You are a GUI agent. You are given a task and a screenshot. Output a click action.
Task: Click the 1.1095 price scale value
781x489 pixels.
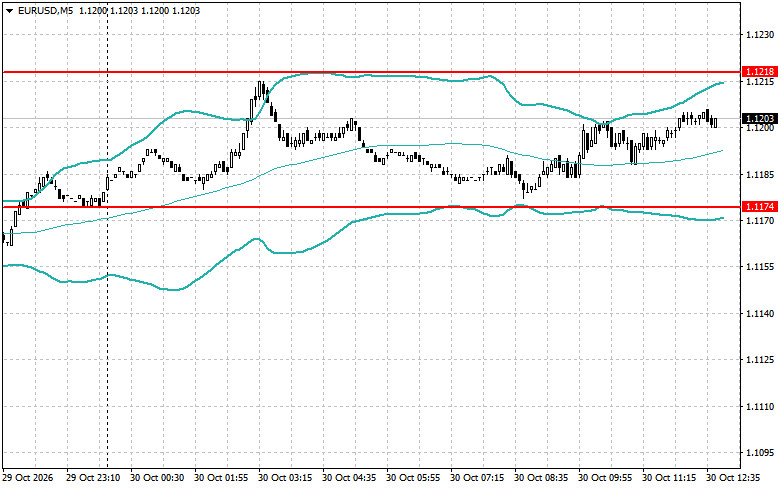[760, 453]
